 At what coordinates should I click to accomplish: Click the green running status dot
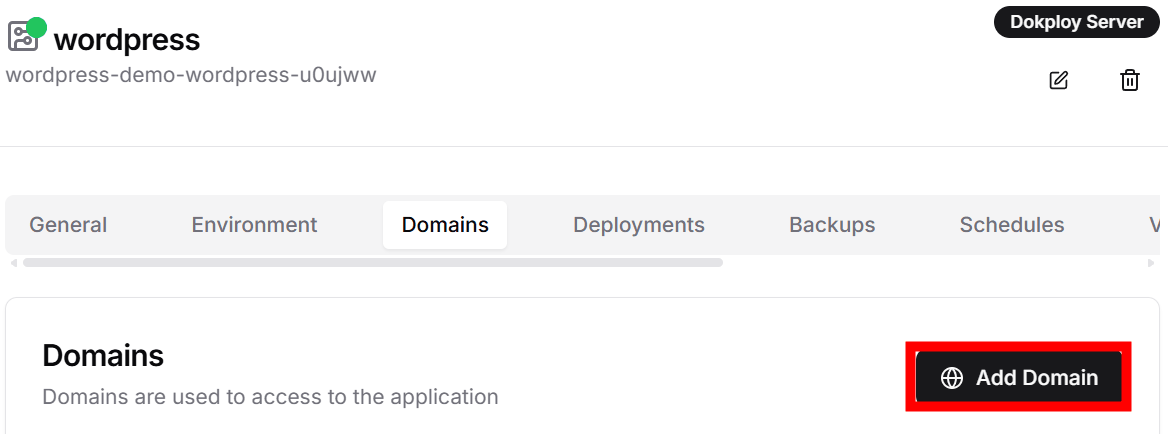click(37, 27)
